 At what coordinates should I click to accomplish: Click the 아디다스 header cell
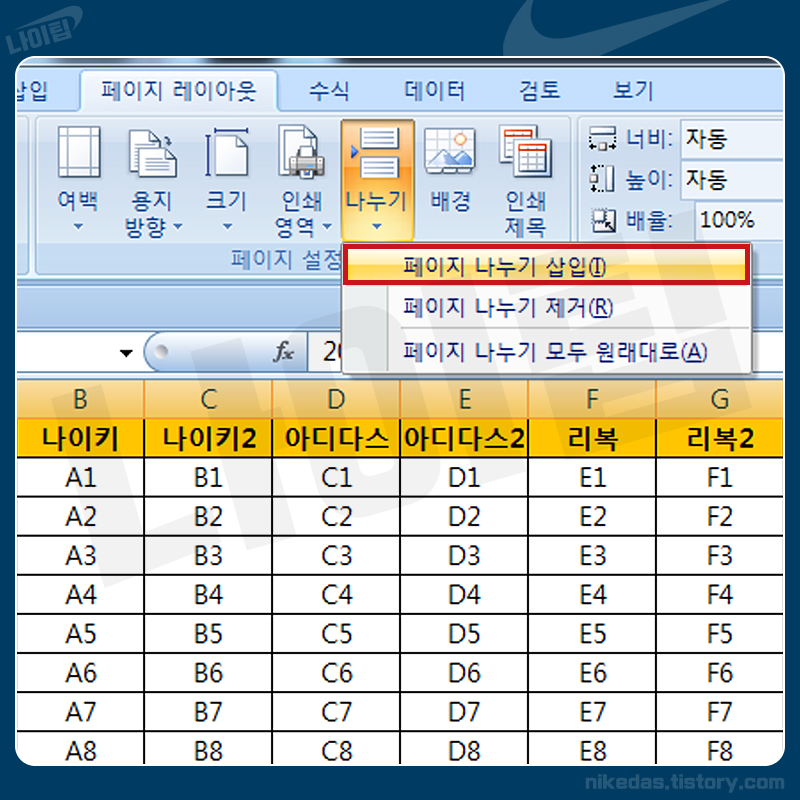point(336,438)
